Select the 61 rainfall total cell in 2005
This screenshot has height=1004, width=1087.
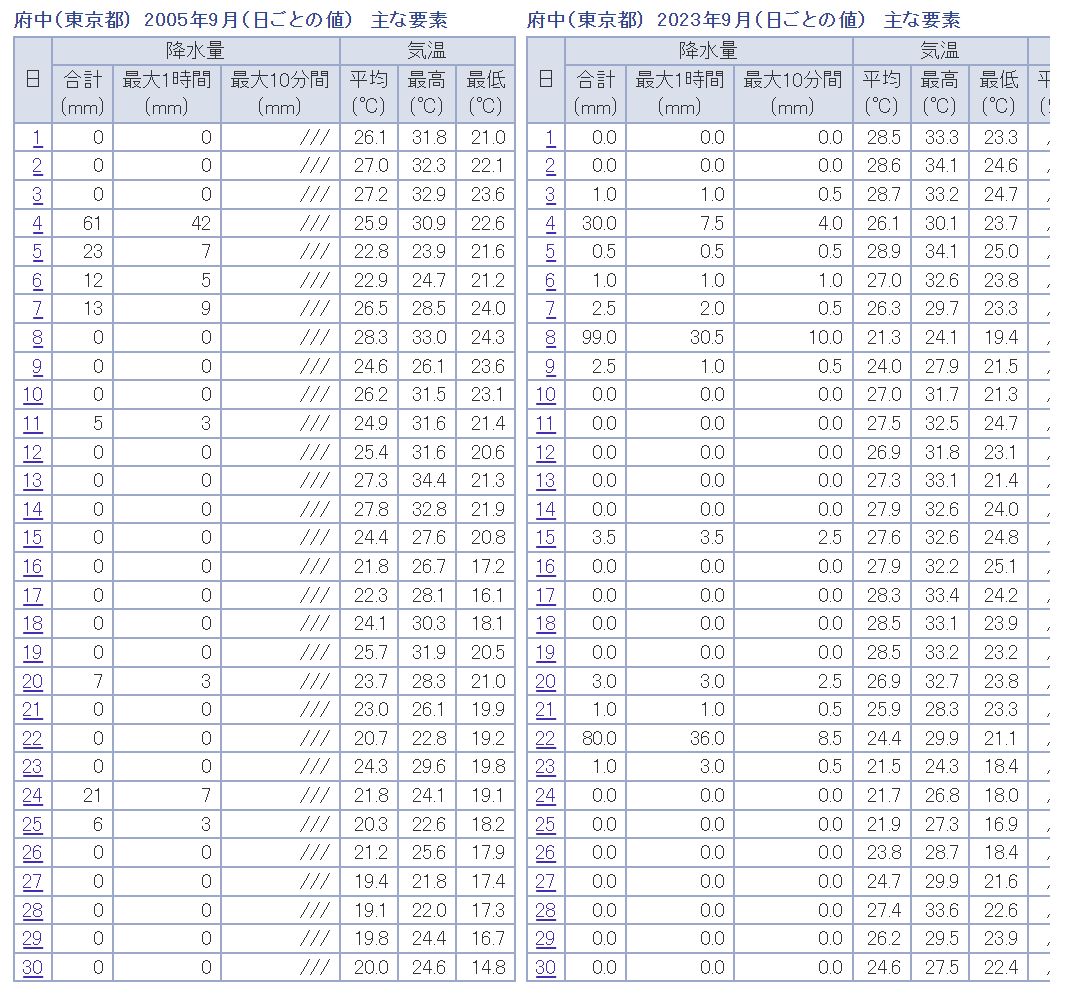pos(82,223)
